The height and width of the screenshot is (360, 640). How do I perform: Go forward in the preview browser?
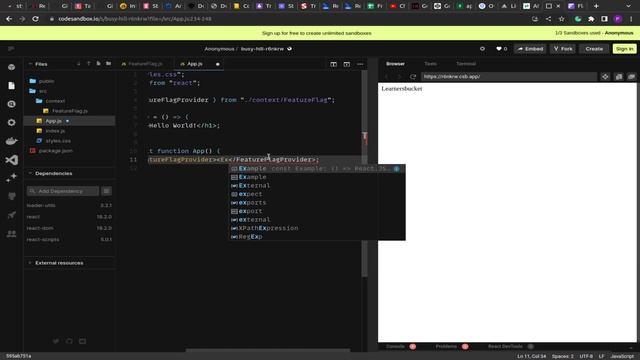coord(400,76)
